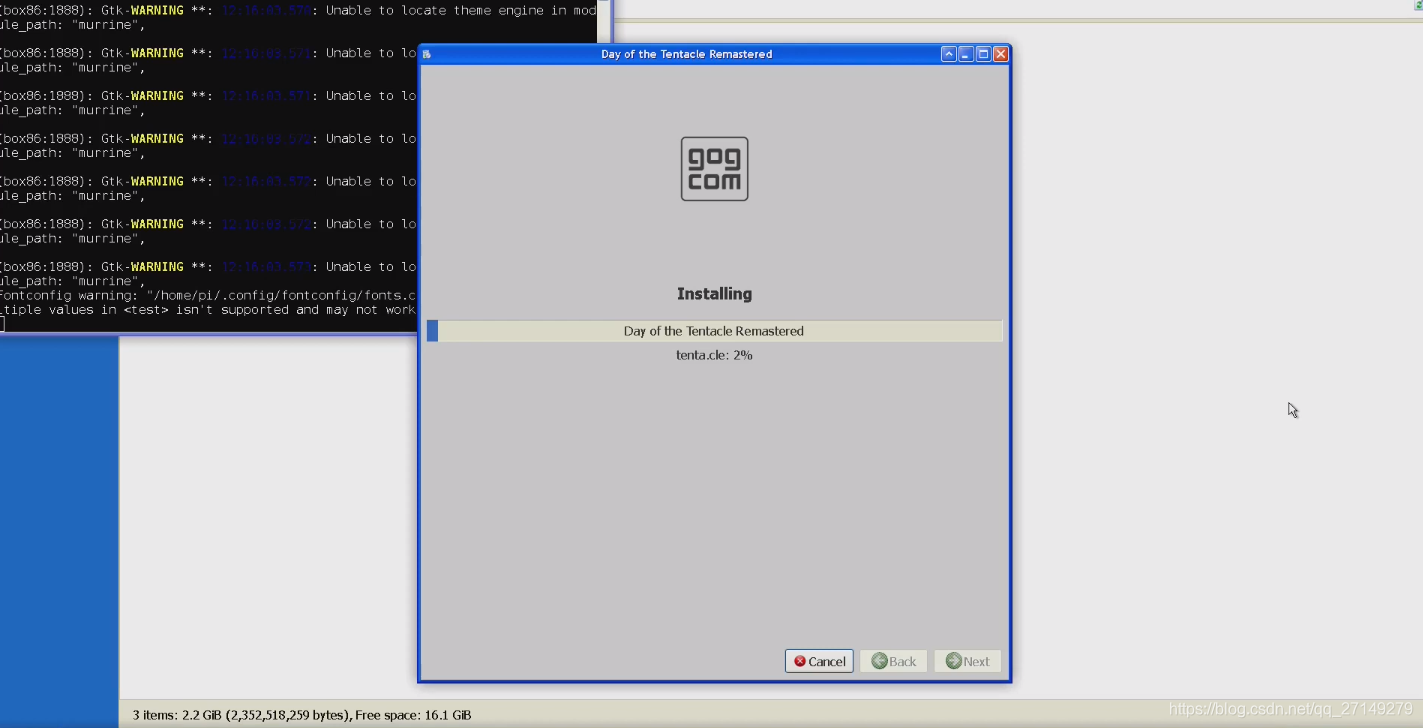
Task: Minimize the installer window
Action: pos(966,54)
